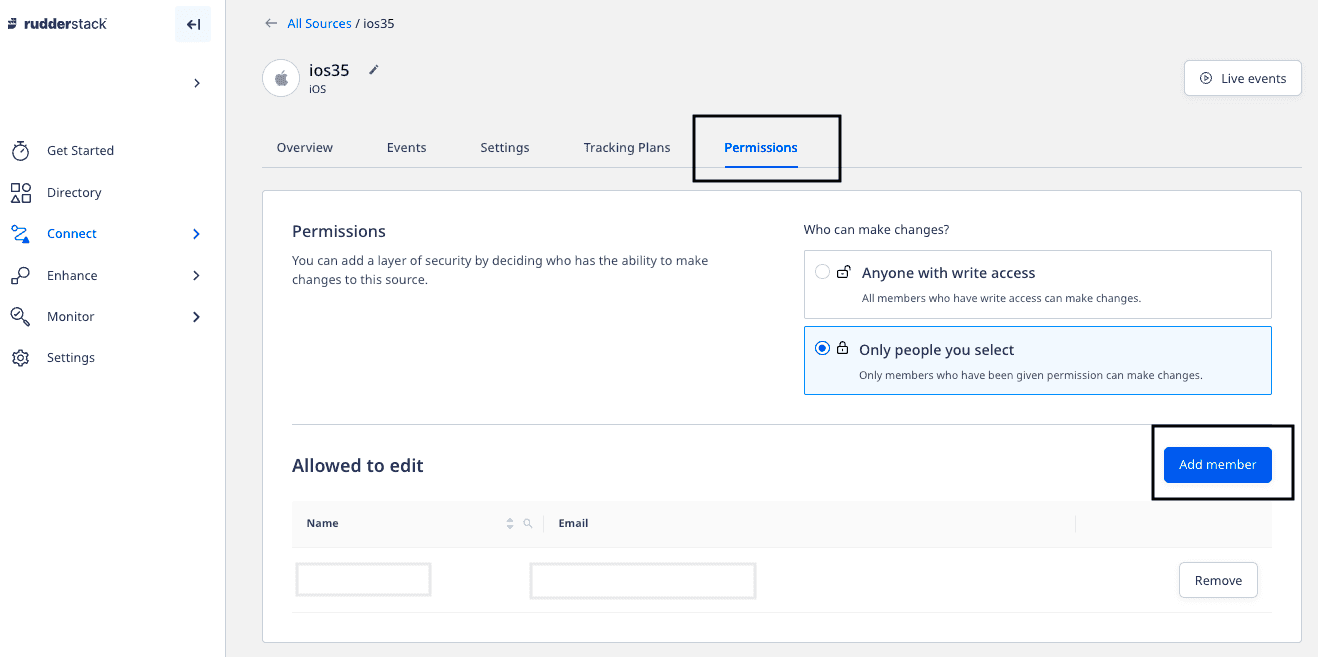Click the Get Started stopwatch icon
Viewport: 1318px width, 657px height.
(x=20, y=151)
